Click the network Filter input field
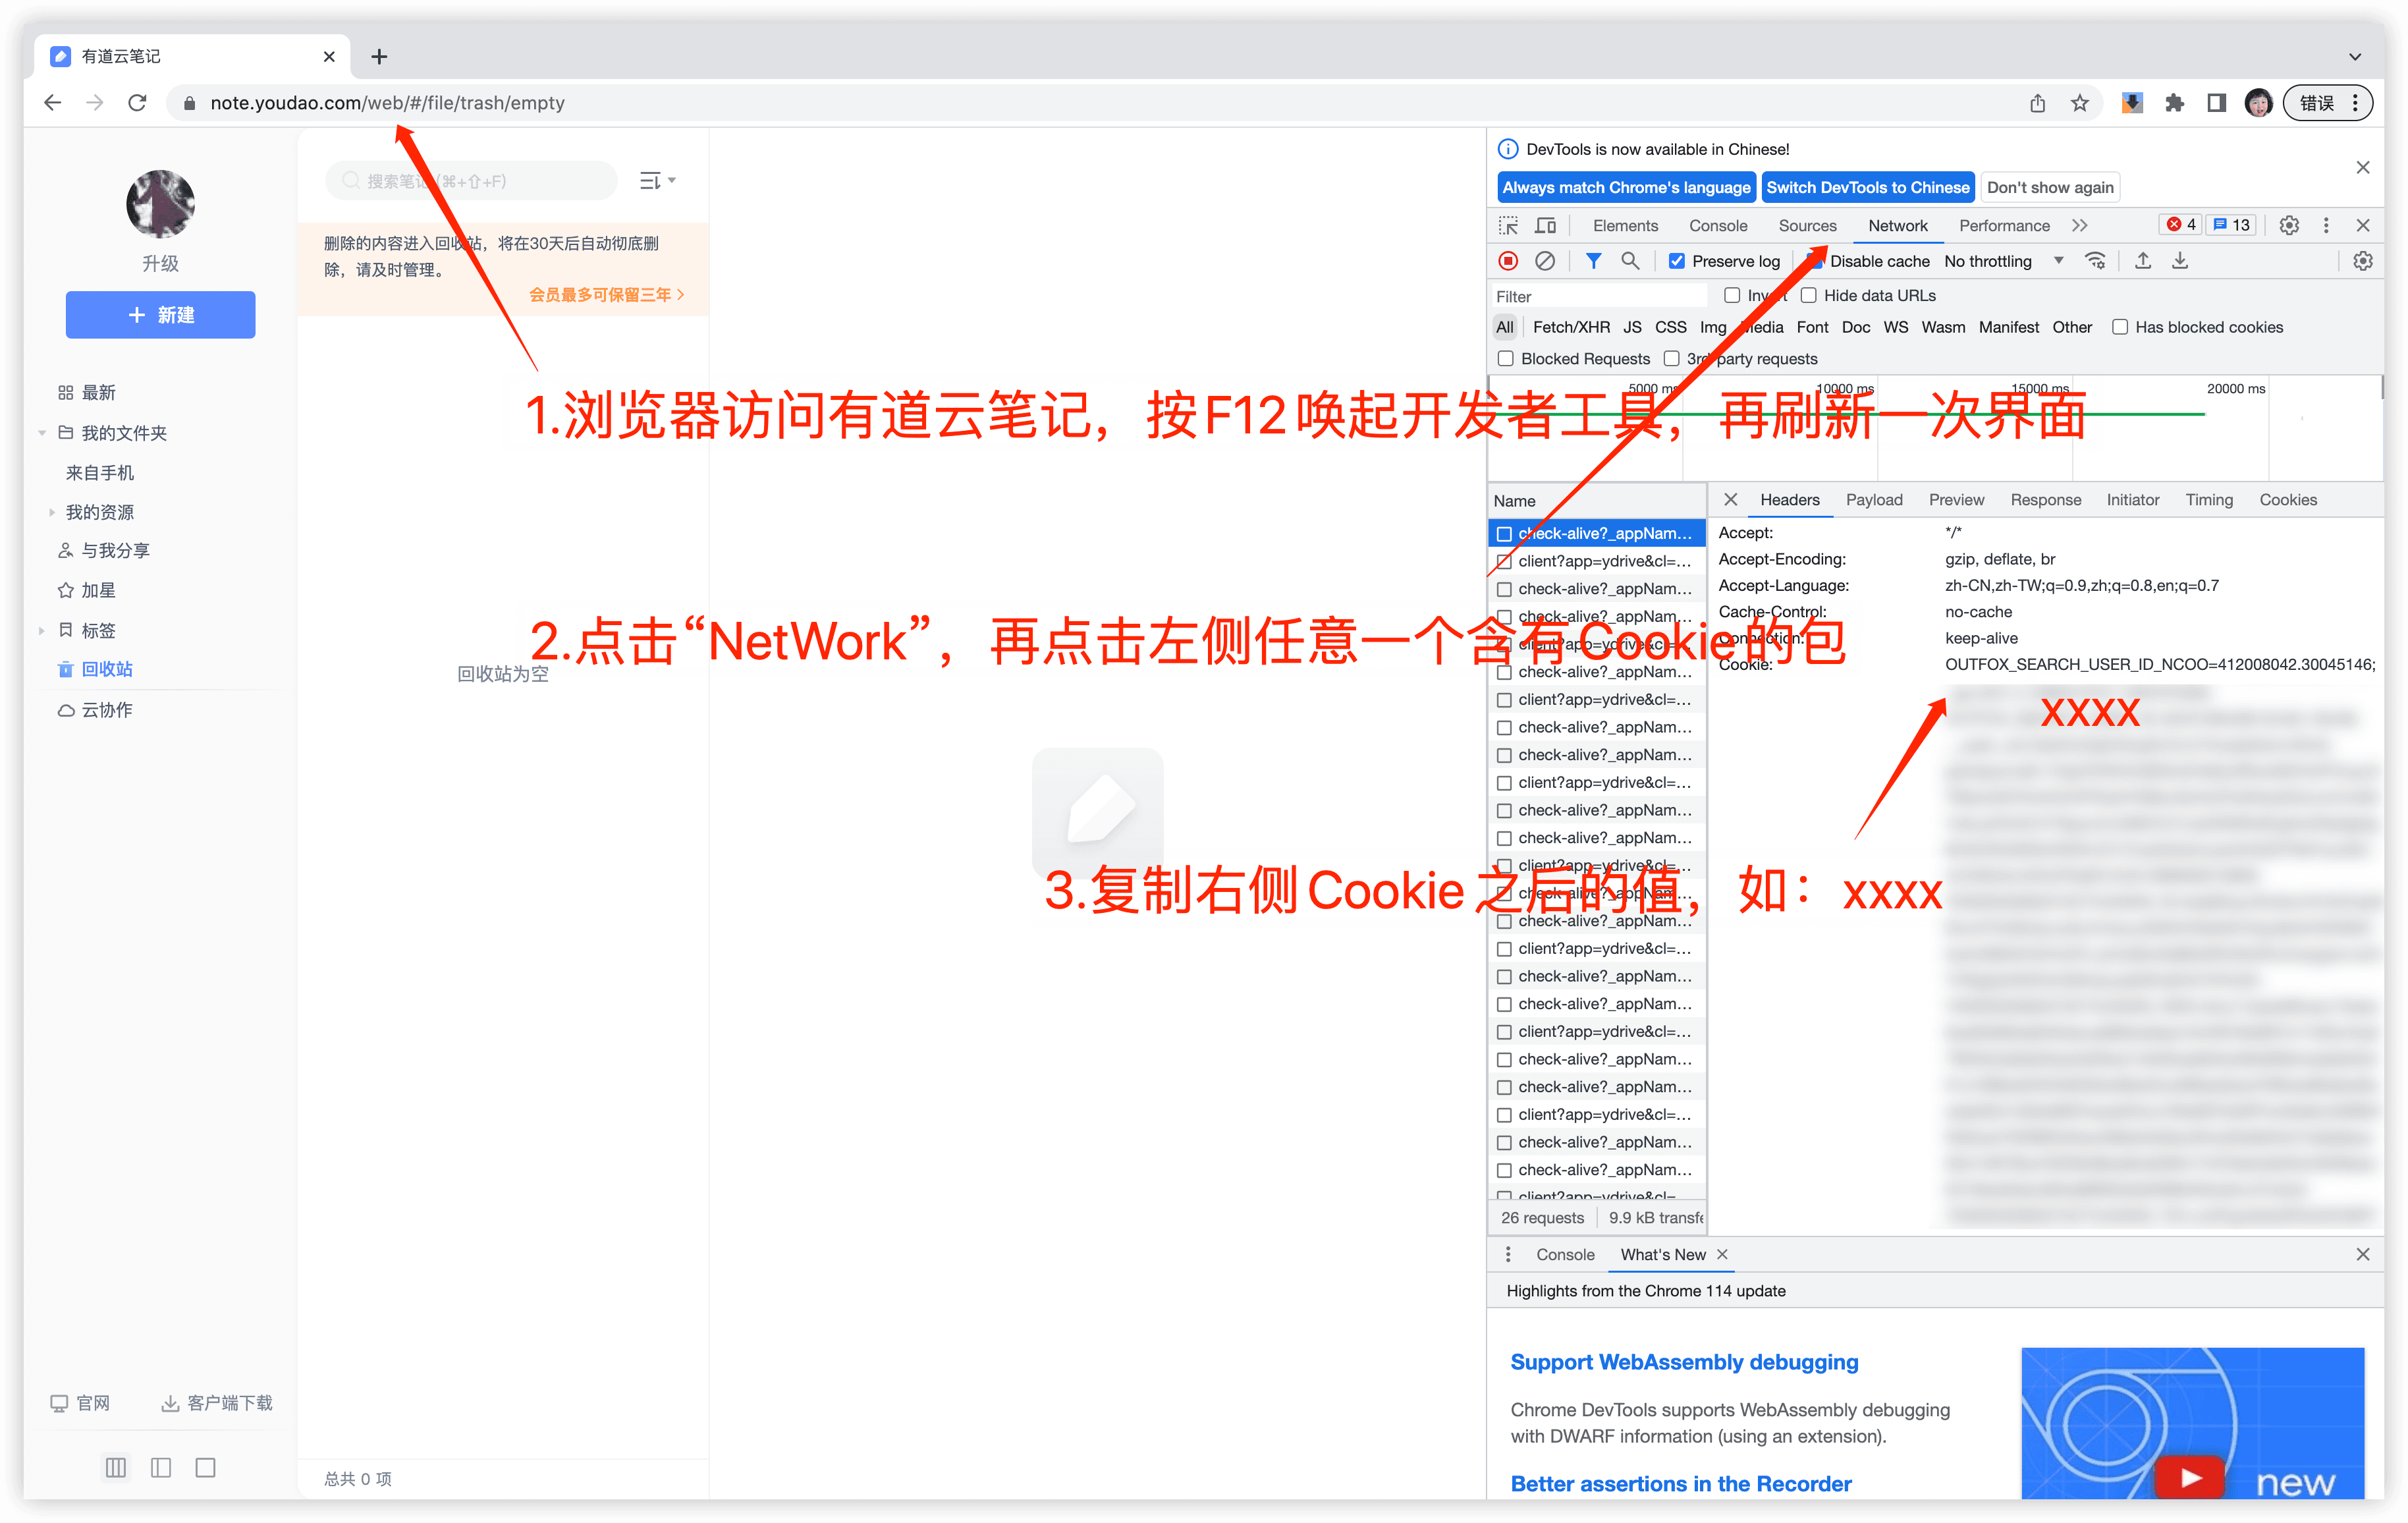 coord(1600,297)
